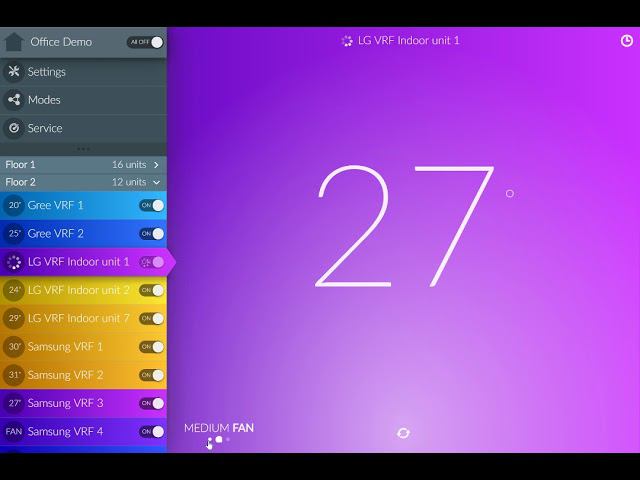This screenshot has height=480, width=640.
Task: Open the Settings gear icon
Action: pos(14,71)
